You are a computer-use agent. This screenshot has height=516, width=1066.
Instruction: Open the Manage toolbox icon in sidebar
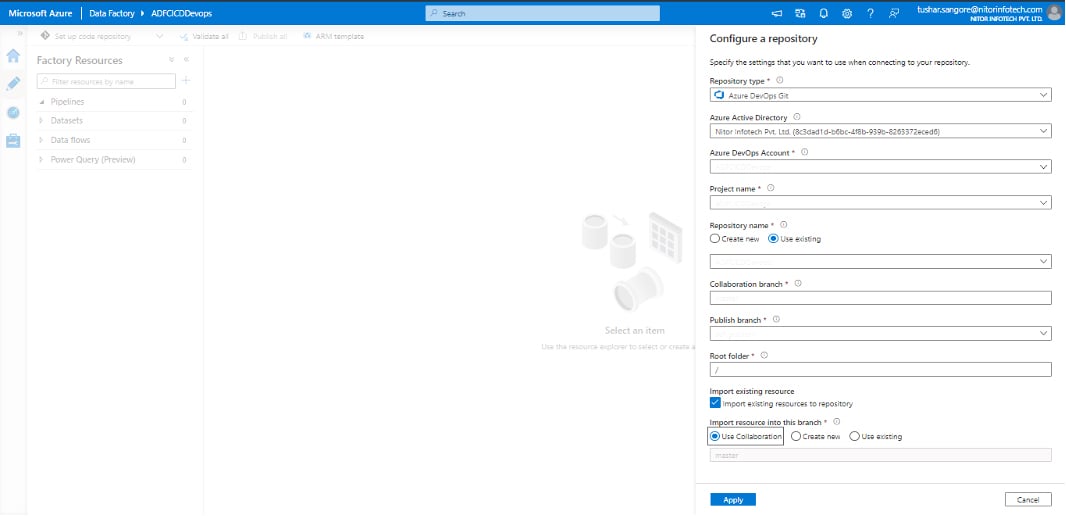pyautogui.click(x=13, y=141)
